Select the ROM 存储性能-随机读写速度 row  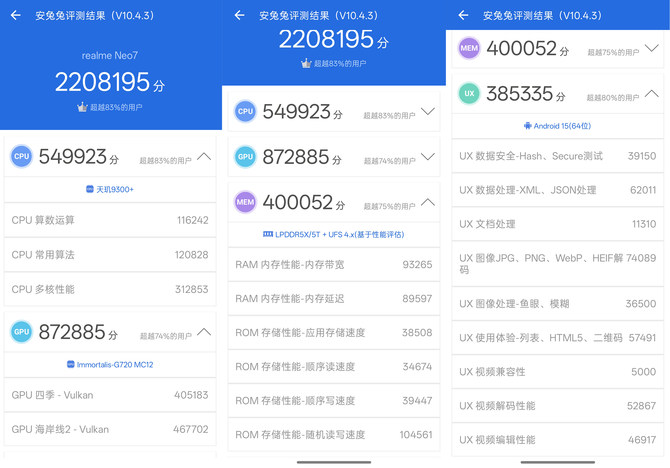[x=334, y=435]
